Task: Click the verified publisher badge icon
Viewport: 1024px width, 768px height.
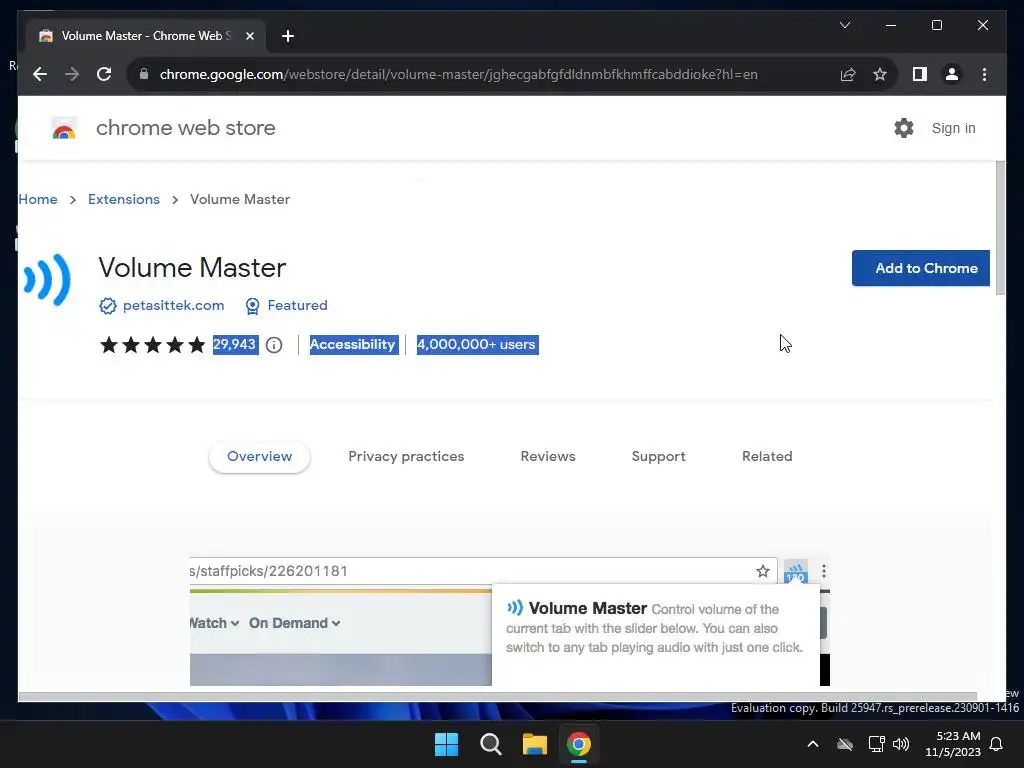Action: point(108,306)
